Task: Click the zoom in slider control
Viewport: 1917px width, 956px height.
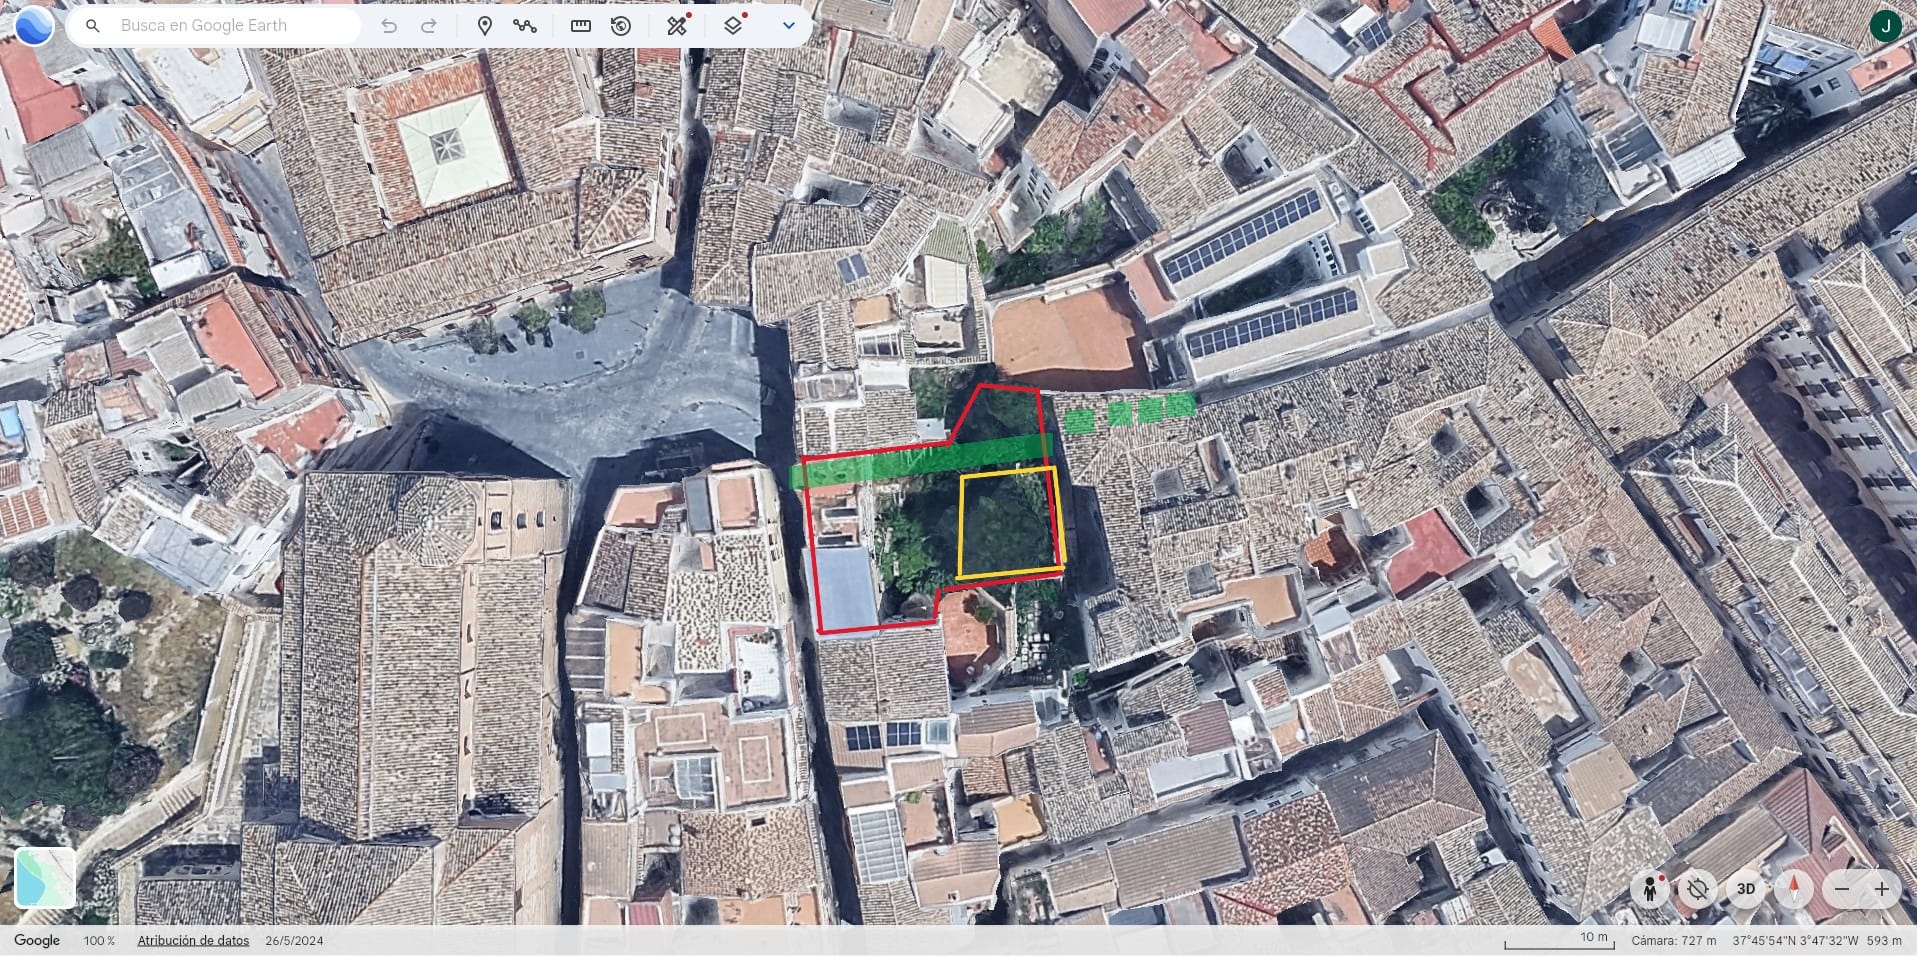Action: (x=1883, y=888)
